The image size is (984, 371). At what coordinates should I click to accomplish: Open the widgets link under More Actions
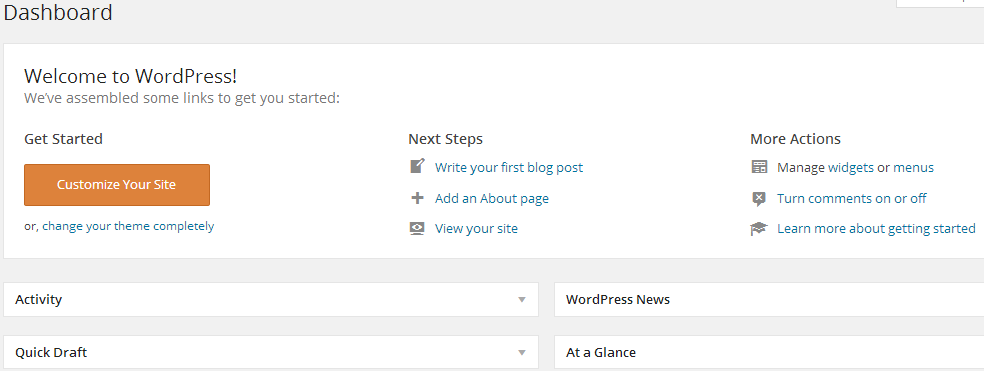click(x=851, y=168)
